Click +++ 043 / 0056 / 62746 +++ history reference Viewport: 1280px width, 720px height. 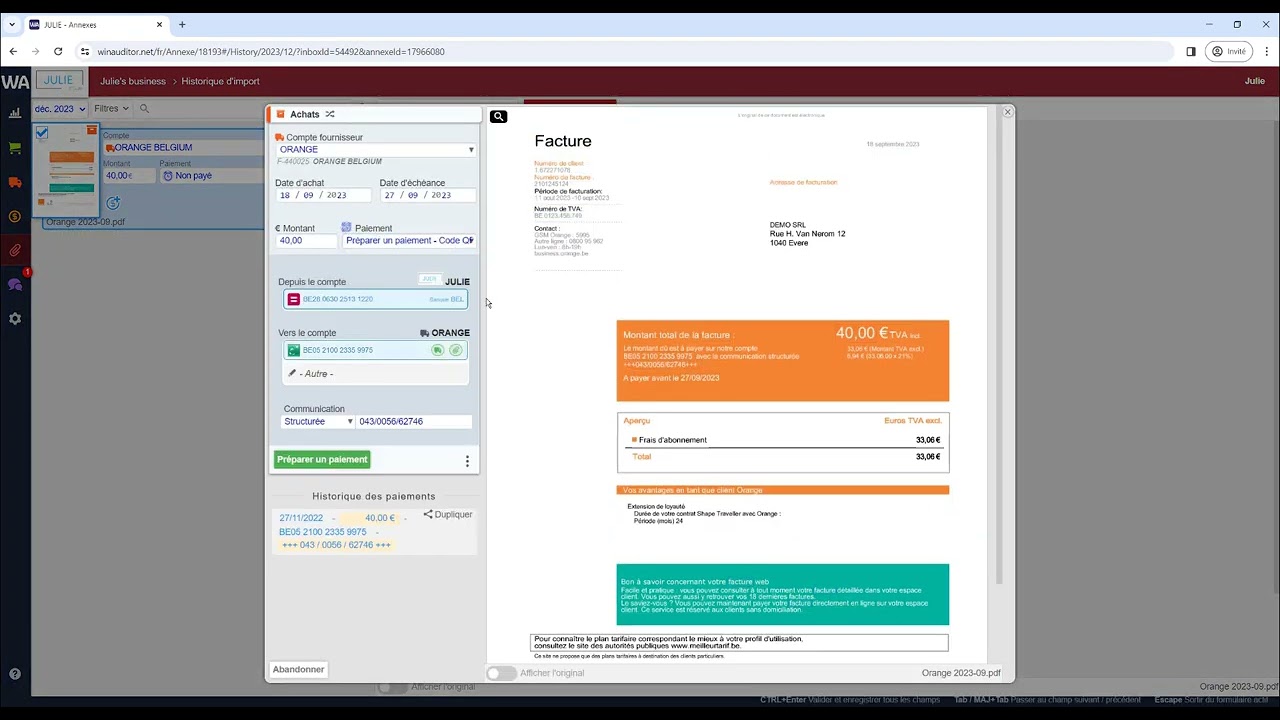(336, 545)
